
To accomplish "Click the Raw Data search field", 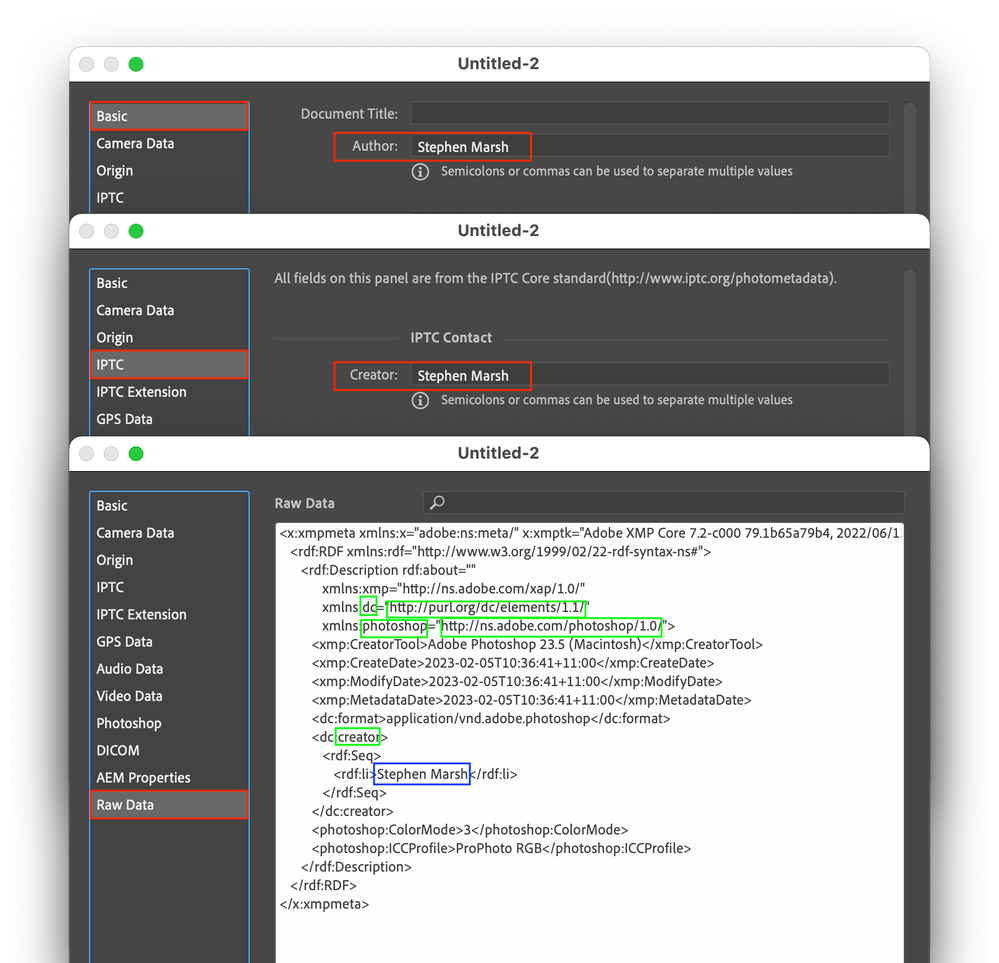I will click(x=663, y=503).
